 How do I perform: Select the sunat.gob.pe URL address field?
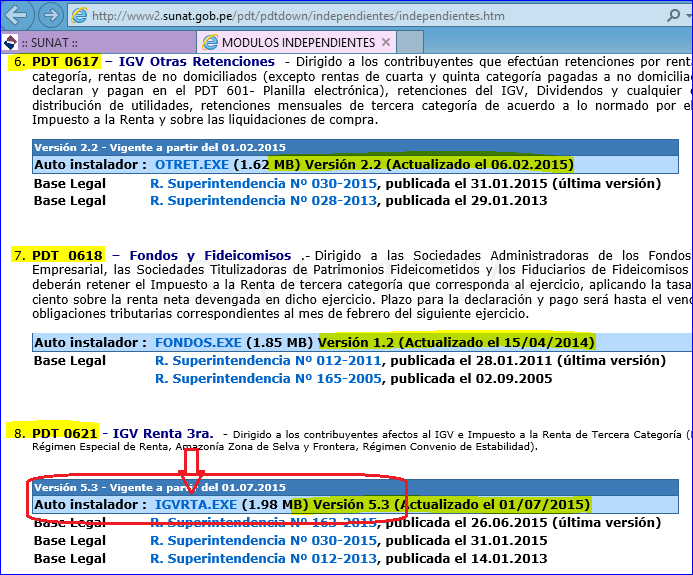298,16
